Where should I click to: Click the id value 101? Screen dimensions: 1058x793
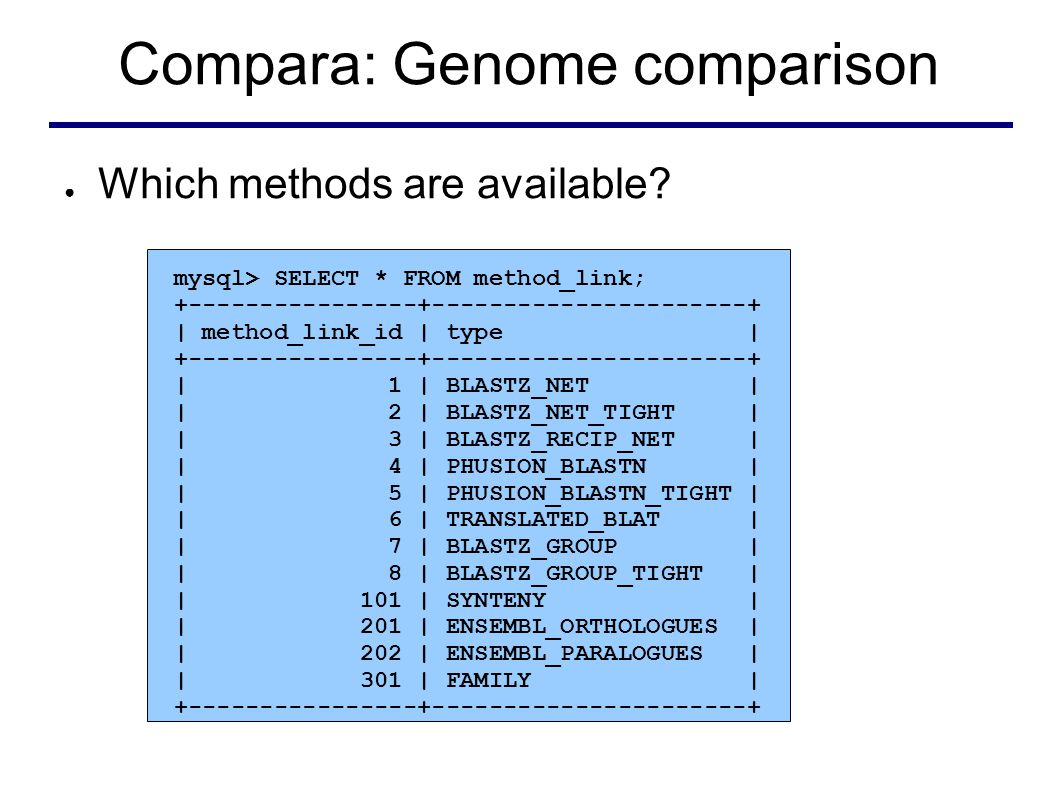point(381,600)
